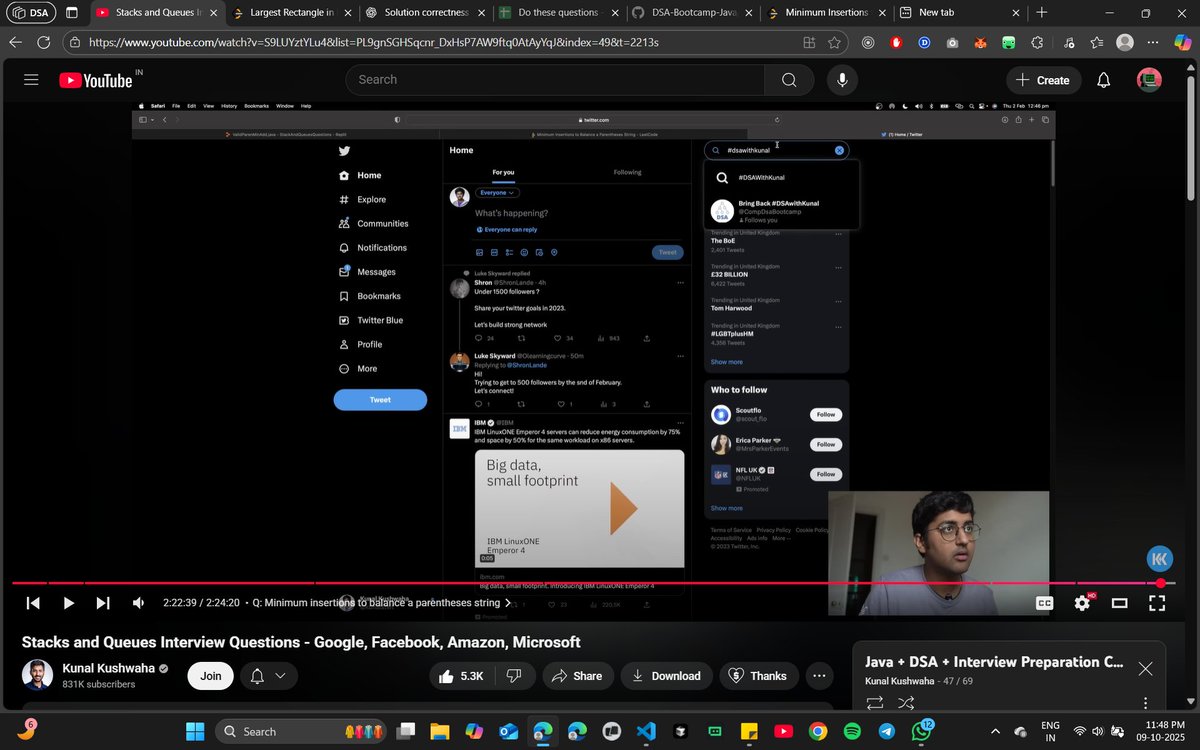
Task: Start voice search with the microphone
Action: pos(843,80)
